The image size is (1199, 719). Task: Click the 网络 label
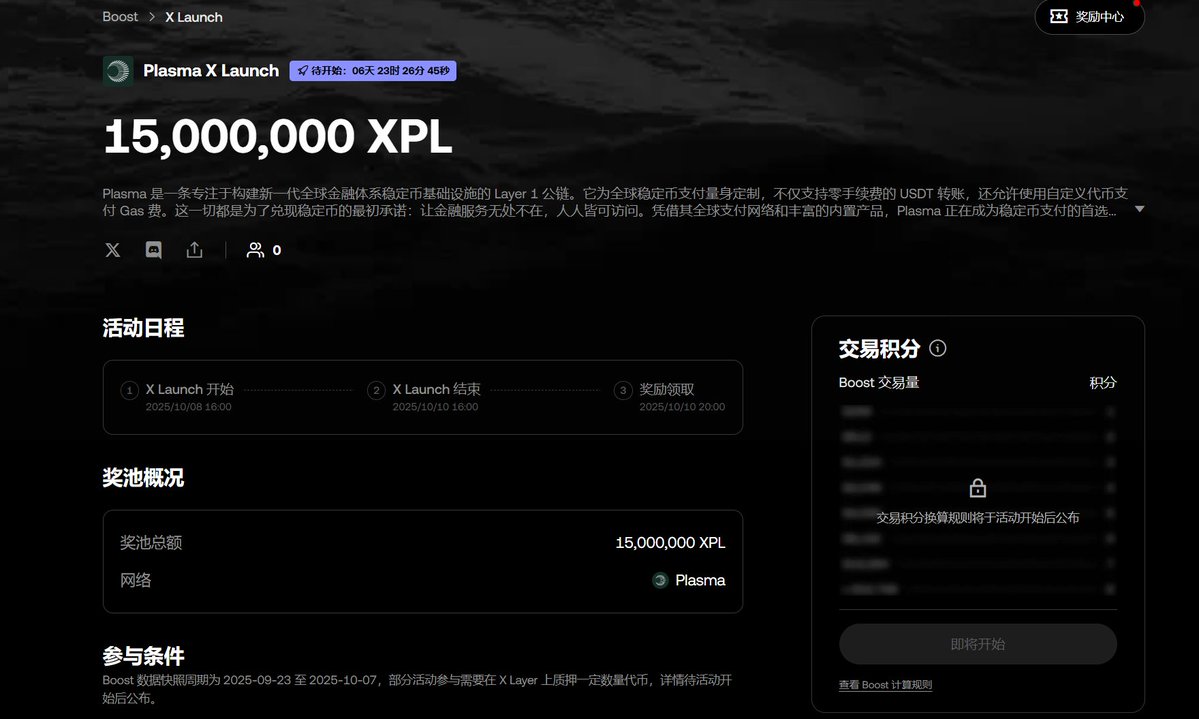(135, 581)
